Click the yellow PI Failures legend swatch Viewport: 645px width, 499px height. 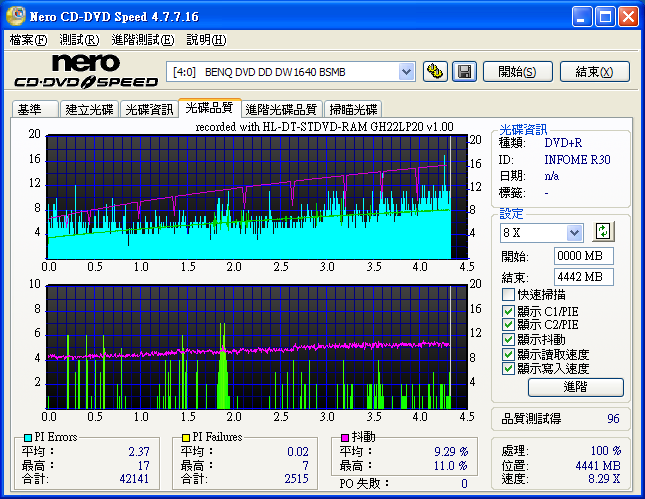click(186, 438)
